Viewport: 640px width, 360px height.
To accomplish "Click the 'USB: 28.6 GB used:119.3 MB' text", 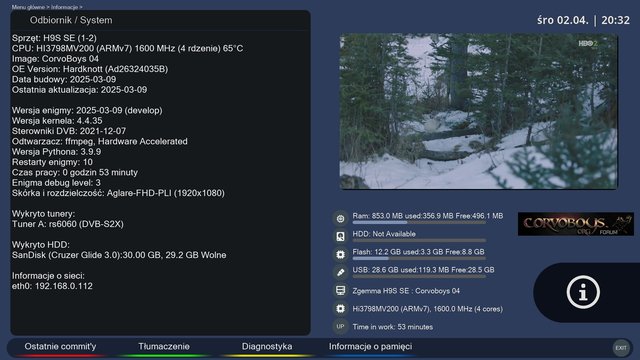I will click(x=423, y=270).
